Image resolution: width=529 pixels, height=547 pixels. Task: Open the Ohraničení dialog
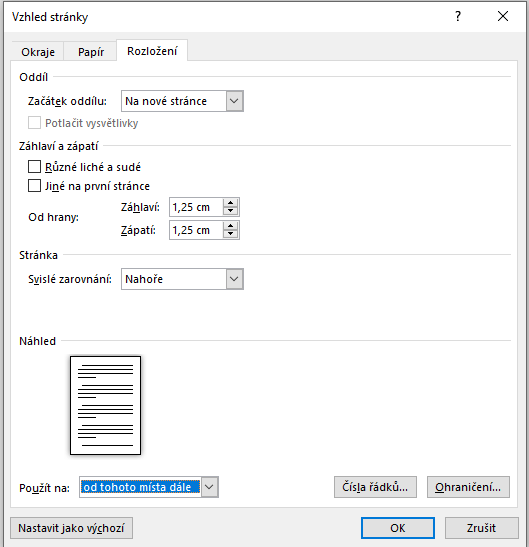click(x=468, y=487)
